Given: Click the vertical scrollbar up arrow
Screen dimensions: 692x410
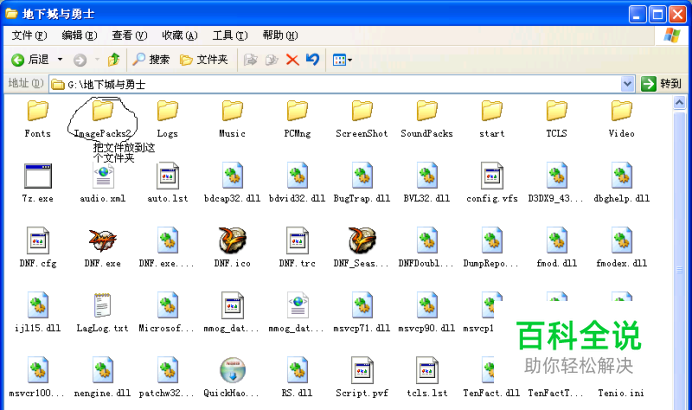Looking at the screenshot, I should pos(679,103).
